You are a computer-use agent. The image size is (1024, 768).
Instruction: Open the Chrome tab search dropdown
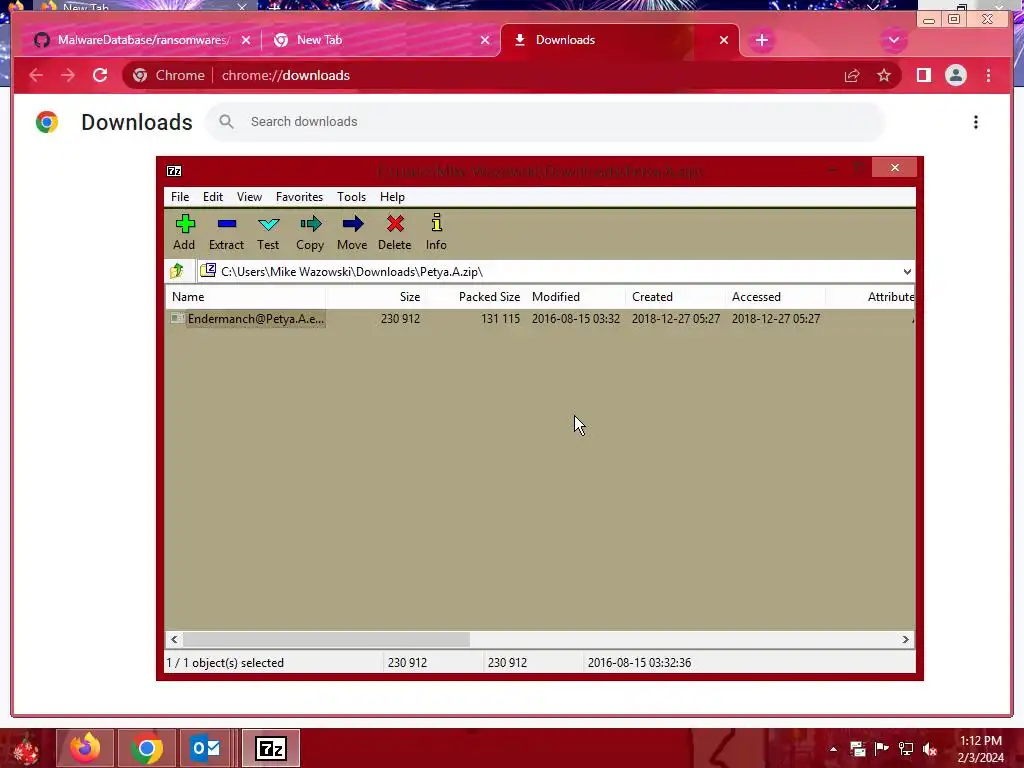click(x=893, y=40)
